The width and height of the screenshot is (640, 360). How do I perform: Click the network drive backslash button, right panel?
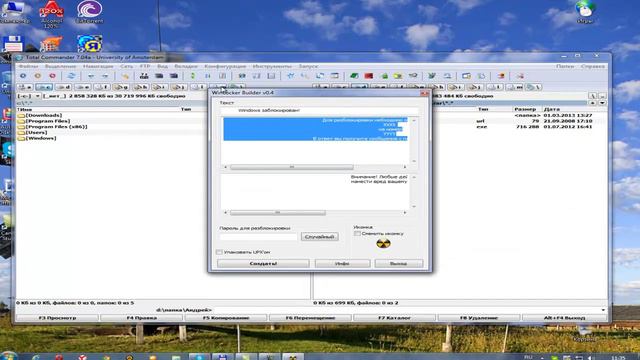pyautogui.click(x=533, y=87)
